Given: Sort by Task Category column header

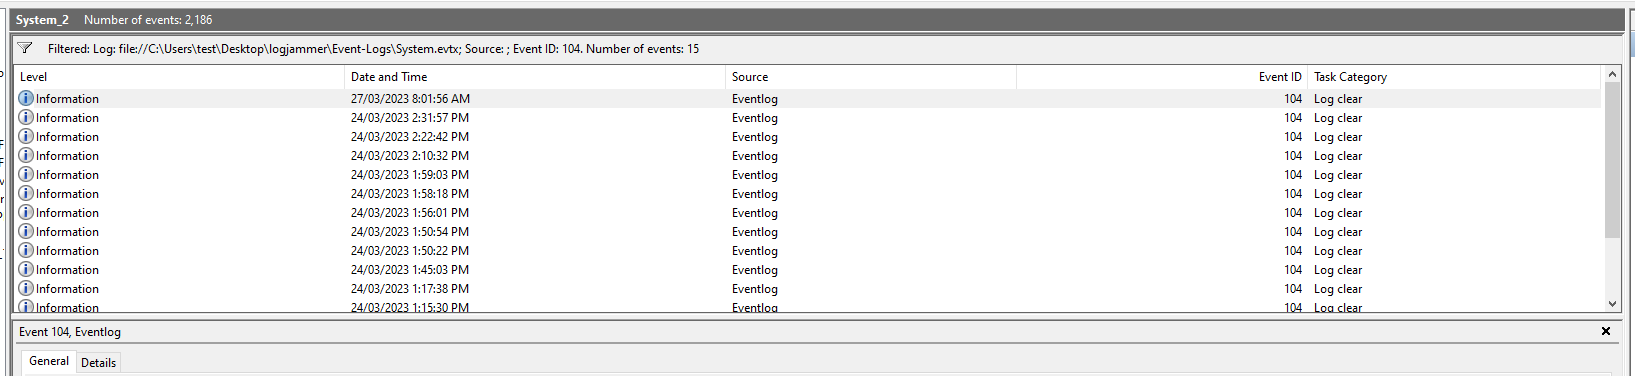Looking at the screenshot, I should click(x=1455, y=77).
